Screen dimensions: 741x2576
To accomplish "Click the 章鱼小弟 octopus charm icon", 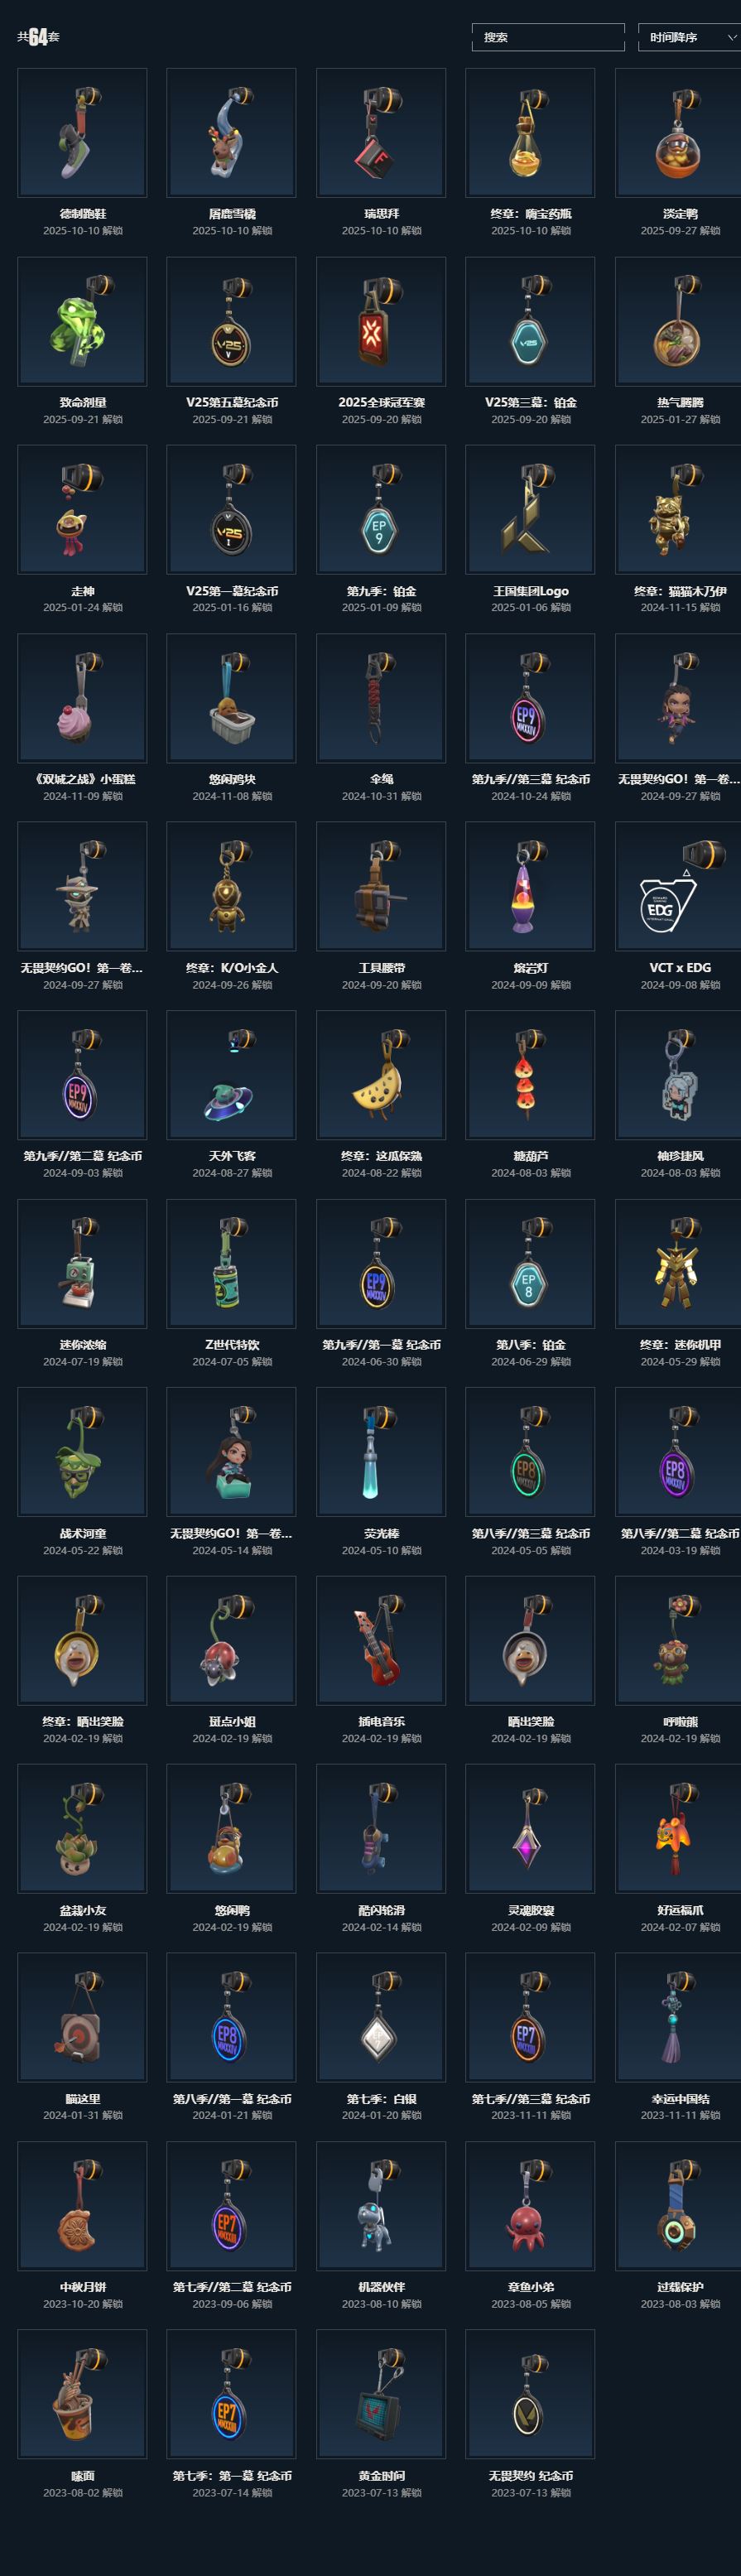I will click(x=530, y=2206).
